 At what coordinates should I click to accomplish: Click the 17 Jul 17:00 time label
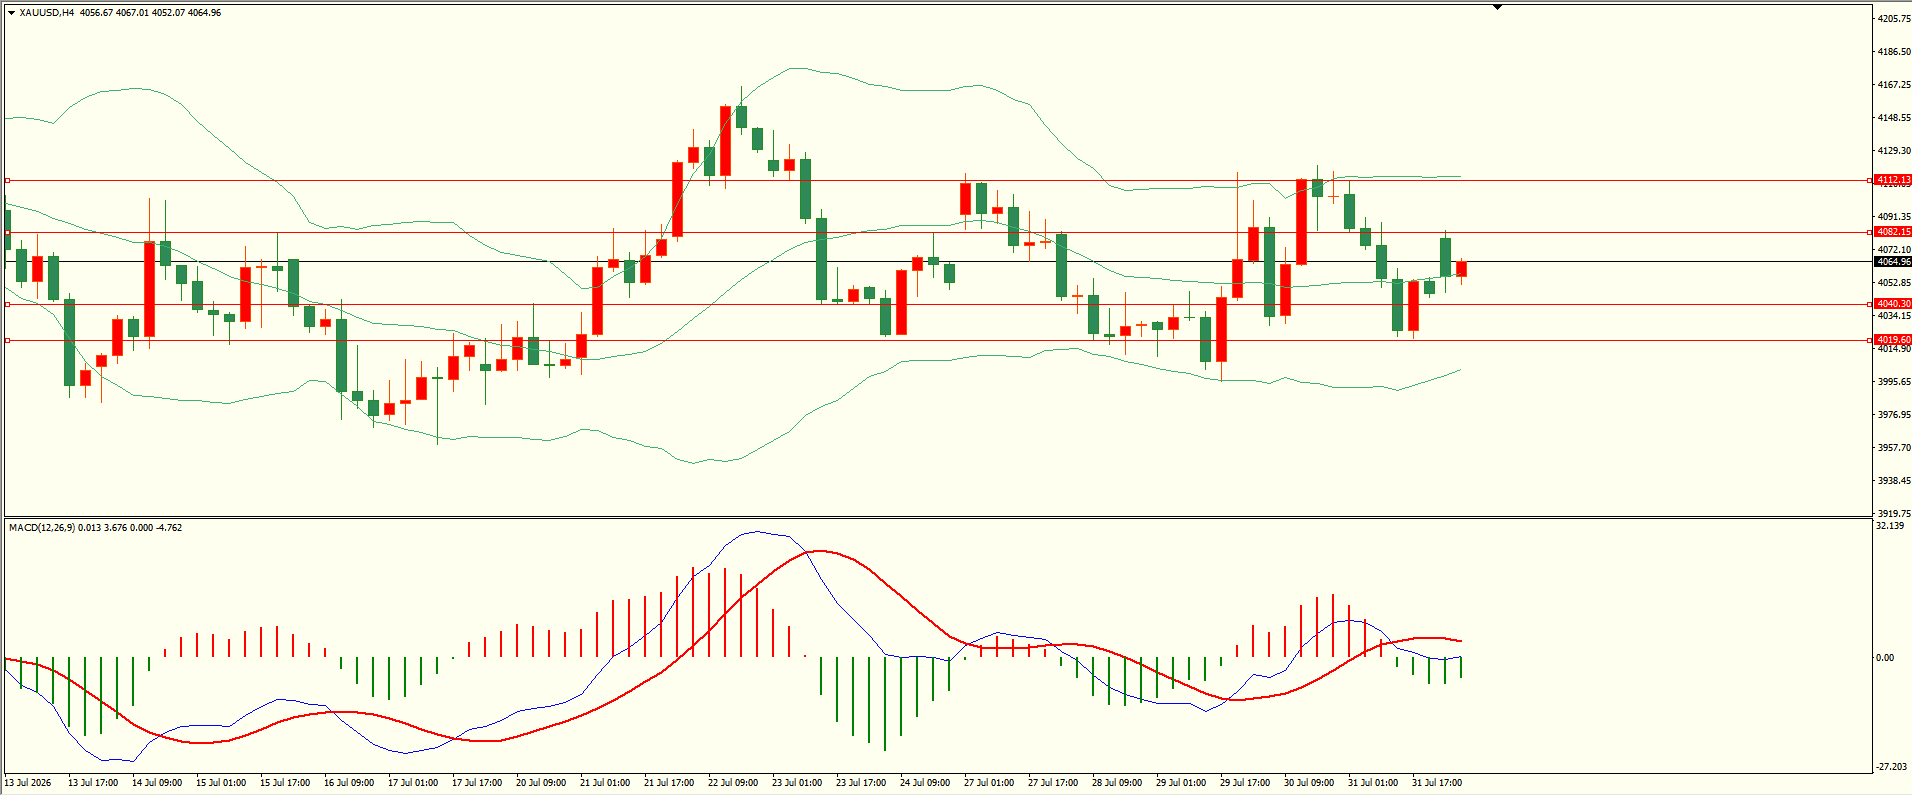pyautogui.click(x=477, y=783)
